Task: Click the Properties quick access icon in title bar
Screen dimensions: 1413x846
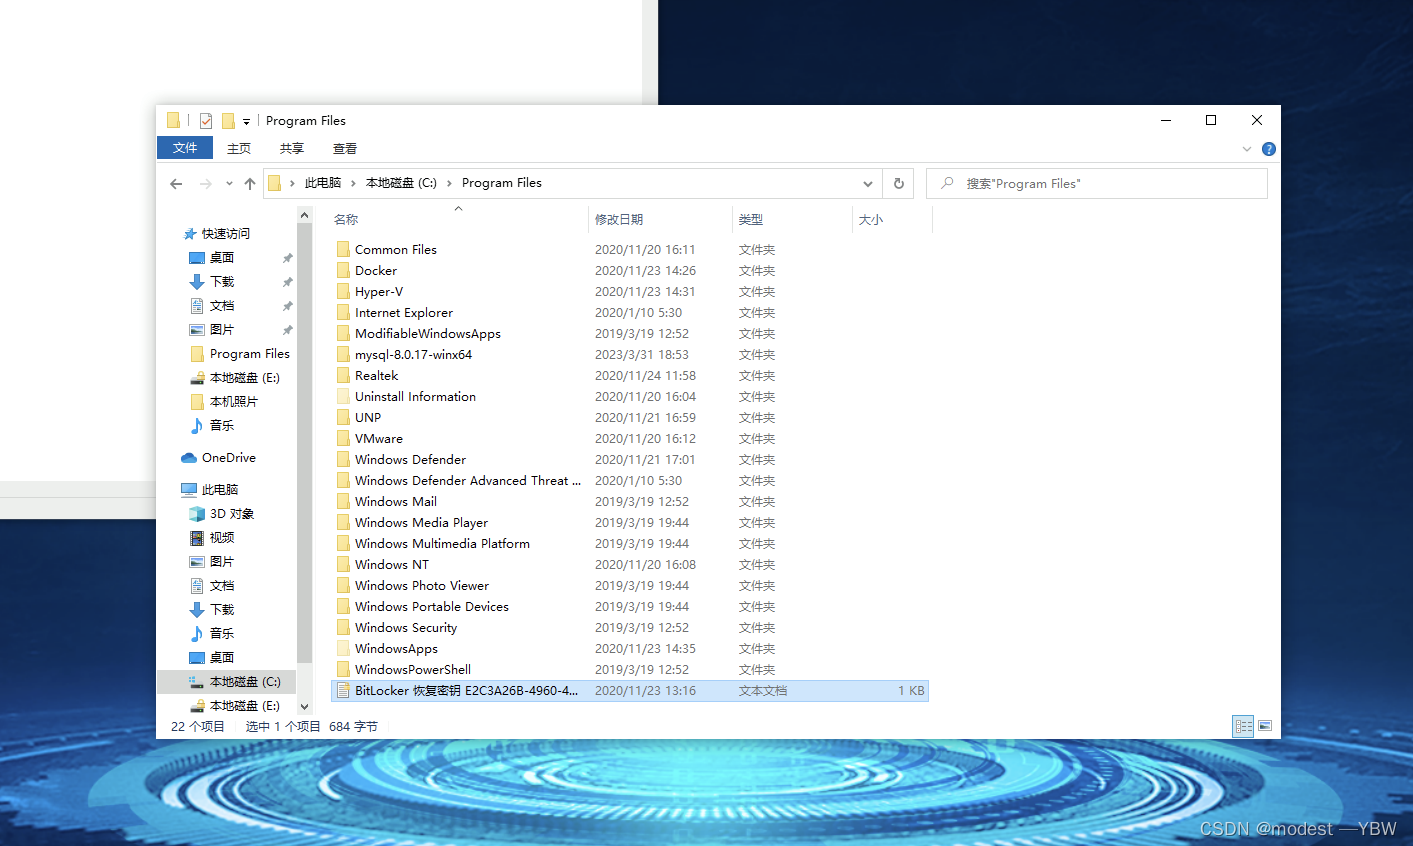Action: 205,121
